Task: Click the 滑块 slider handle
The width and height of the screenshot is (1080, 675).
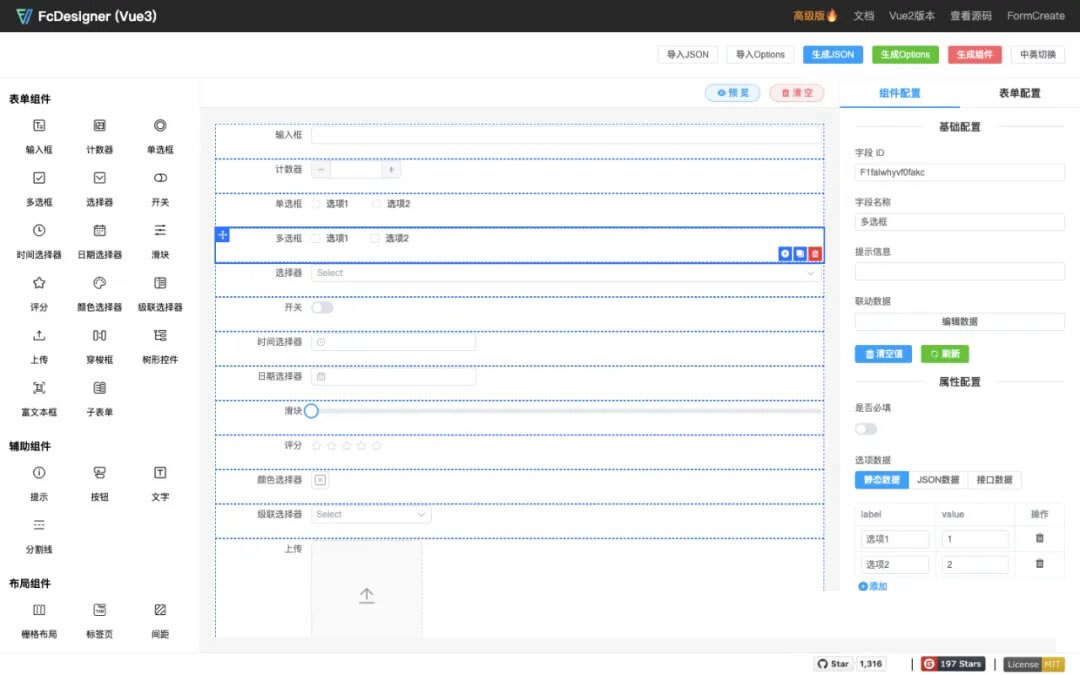Action: click(x=311, y=411)
